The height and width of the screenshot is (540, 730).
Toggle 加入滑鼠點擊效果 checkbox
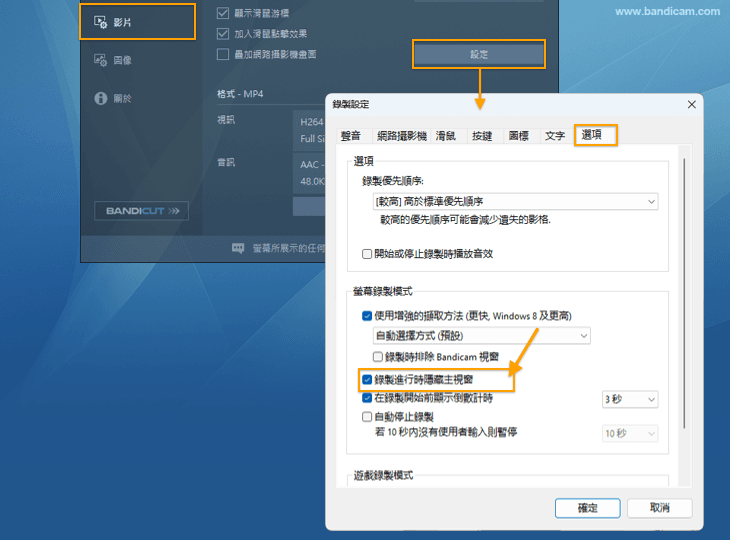tap(223, 34)
